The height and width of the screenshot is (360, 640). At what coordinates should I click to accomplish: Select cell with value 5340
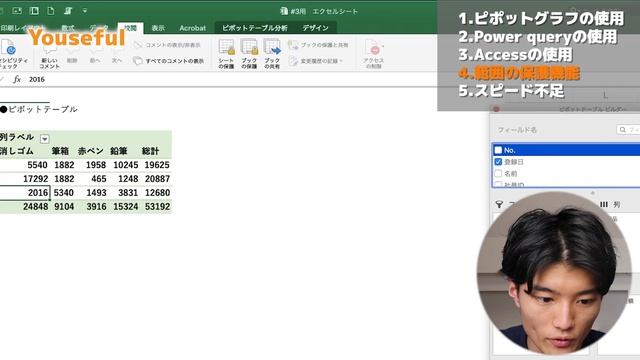pyautogui.click(x=63, y=193)
